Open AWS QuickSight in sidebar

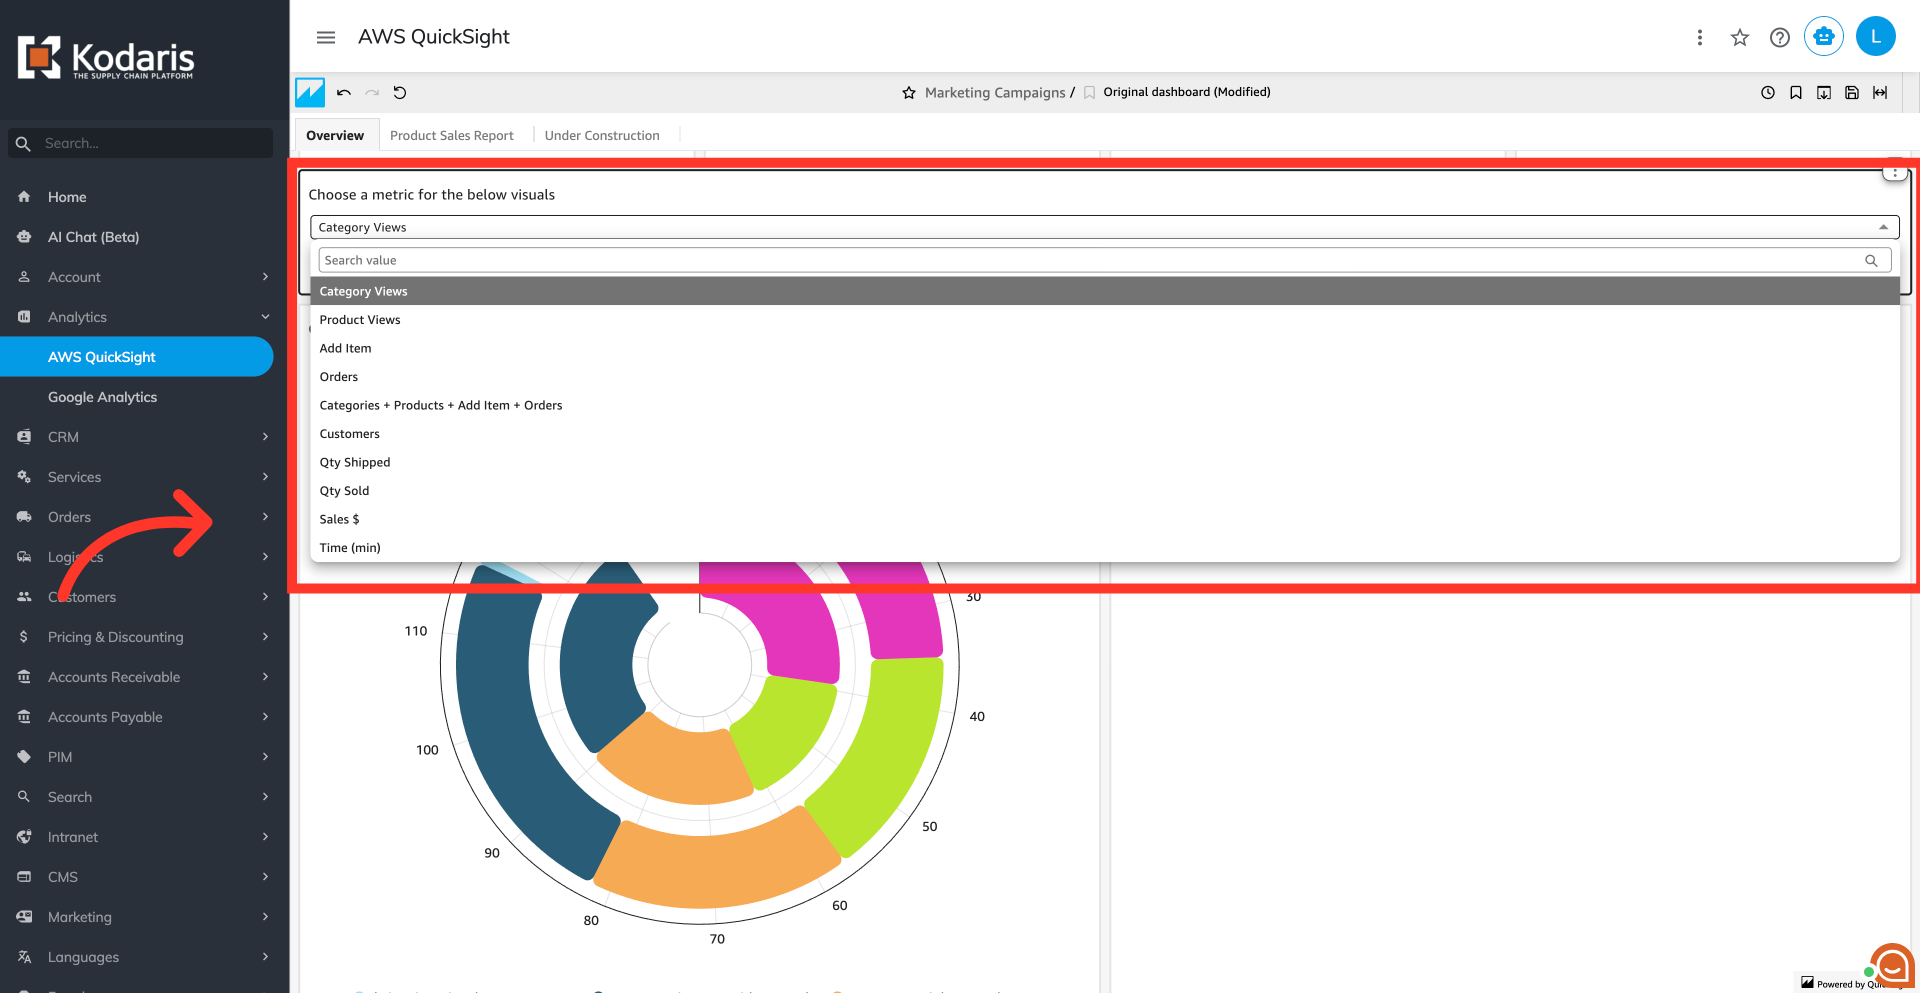136,357
